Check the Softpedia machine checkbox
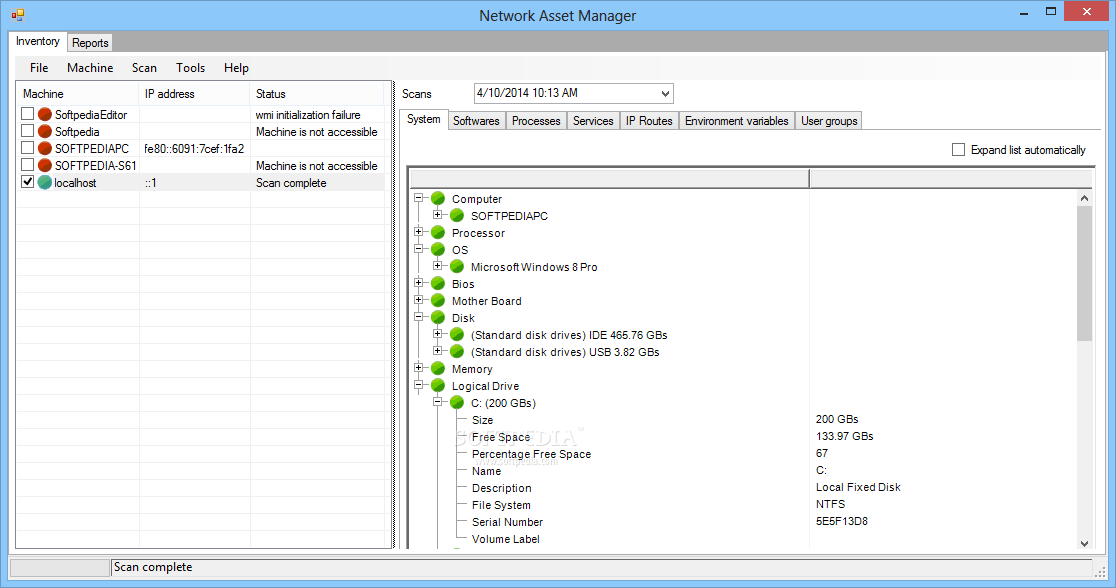1116x588 pixels. pyautogui.click(x=27, y=131)
